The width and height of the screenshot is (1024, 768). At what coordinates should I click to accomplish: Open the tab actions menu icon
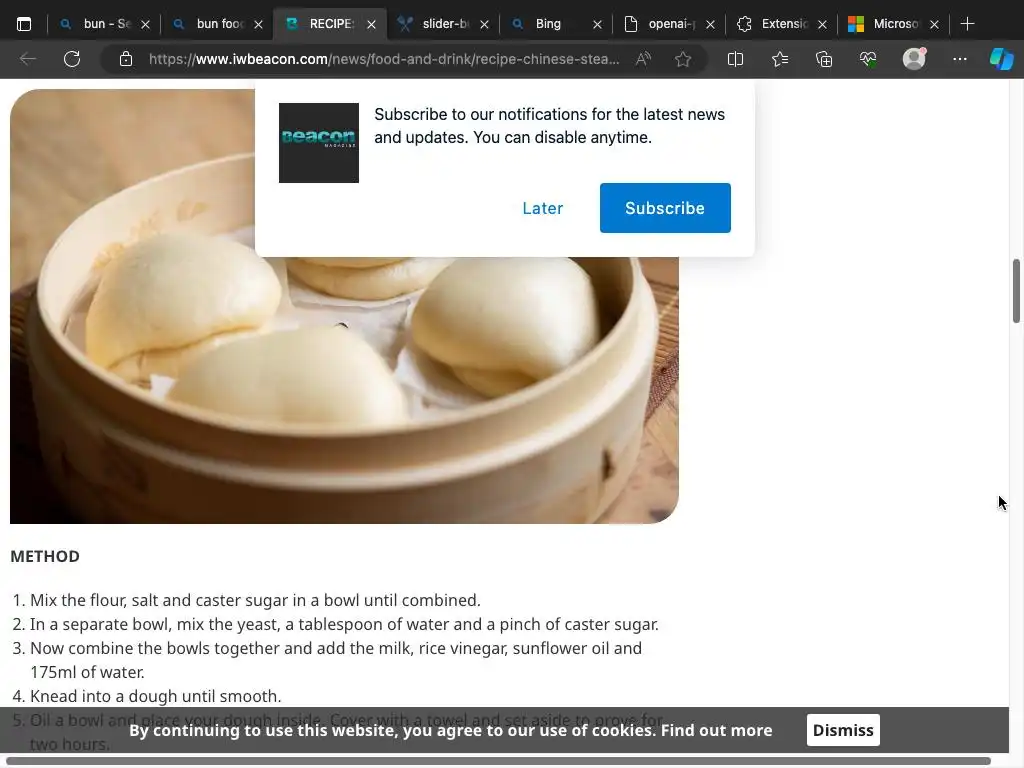(24, 24)
